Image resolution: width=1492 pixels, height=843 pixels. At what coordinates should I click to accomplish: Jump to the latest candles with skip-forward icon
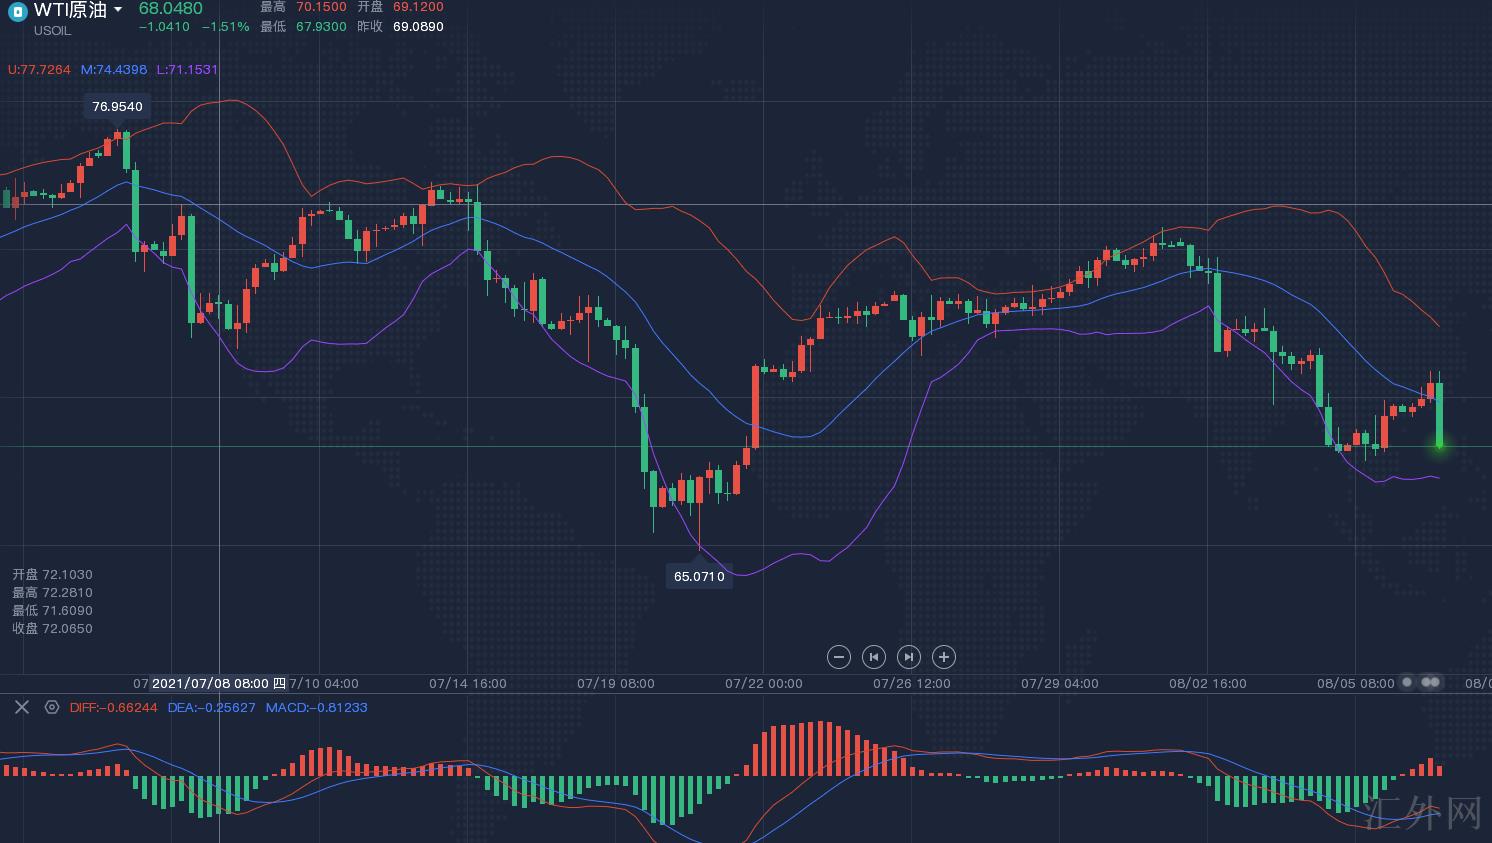pos(908,657)
